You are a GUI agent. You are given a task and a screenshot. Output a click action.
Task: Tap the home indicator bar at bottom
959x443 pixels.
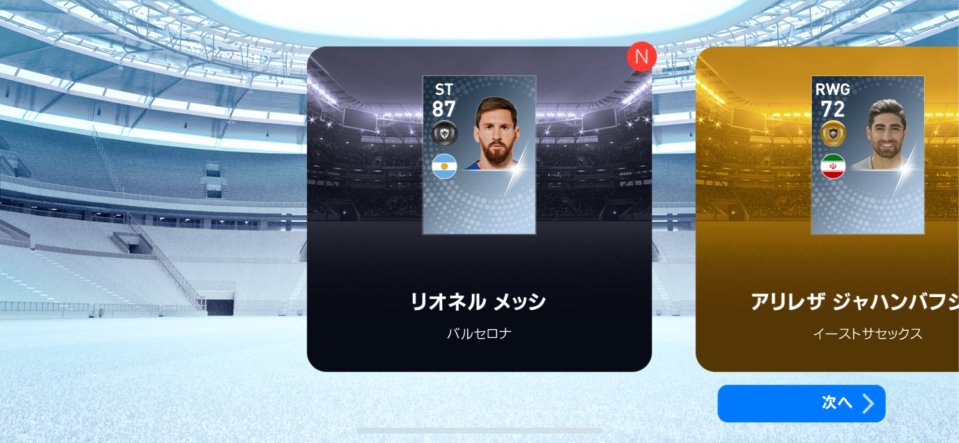(480, 431)
